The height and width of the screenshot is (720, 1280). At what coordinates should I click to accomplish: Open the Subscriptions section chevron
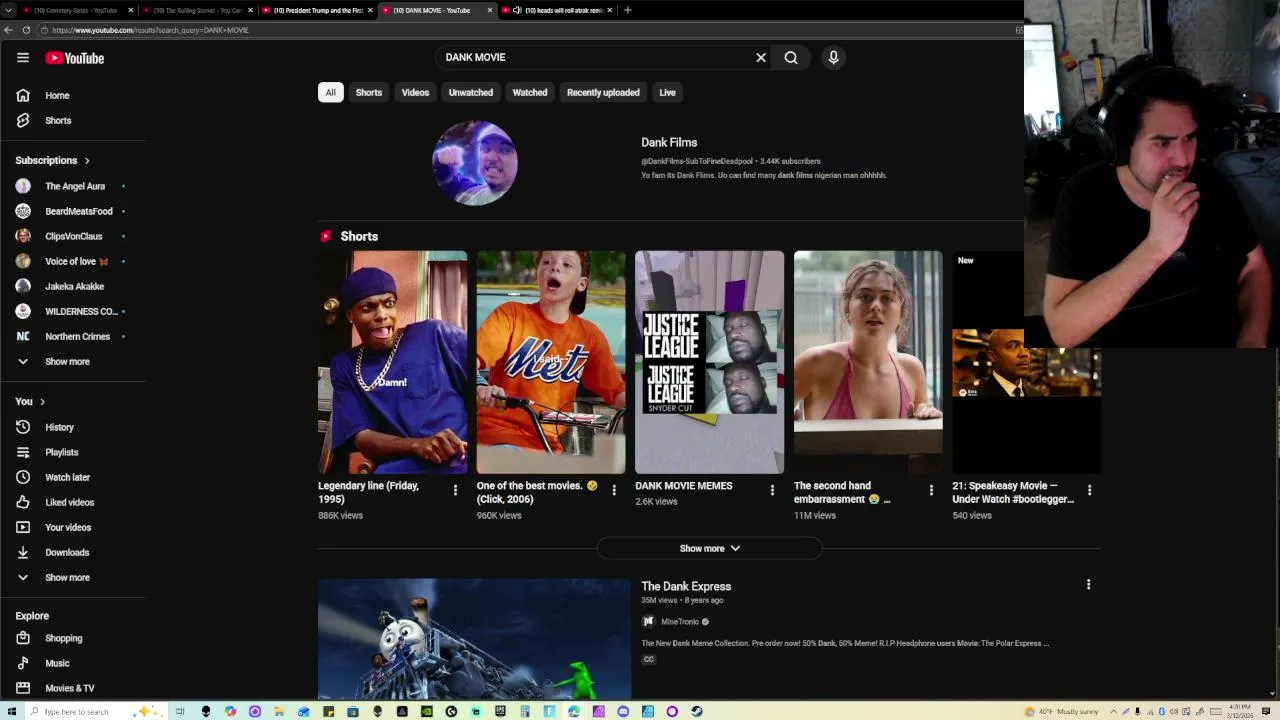coord(87,160)
